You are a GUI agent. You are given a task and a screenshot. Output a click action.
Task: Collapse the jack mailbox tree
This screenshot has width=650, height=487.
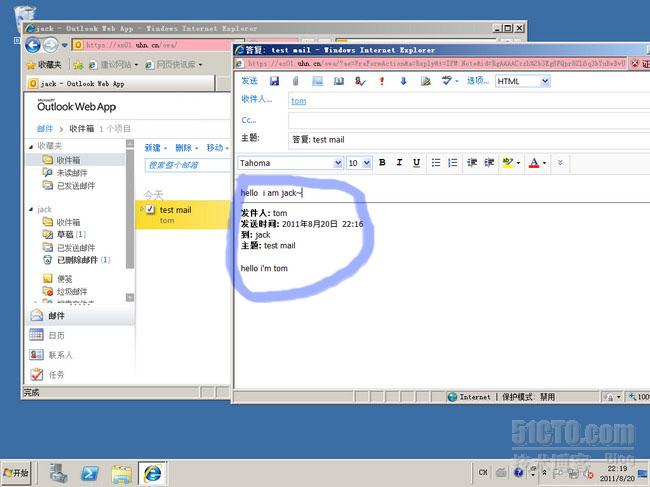coord(31,209)
